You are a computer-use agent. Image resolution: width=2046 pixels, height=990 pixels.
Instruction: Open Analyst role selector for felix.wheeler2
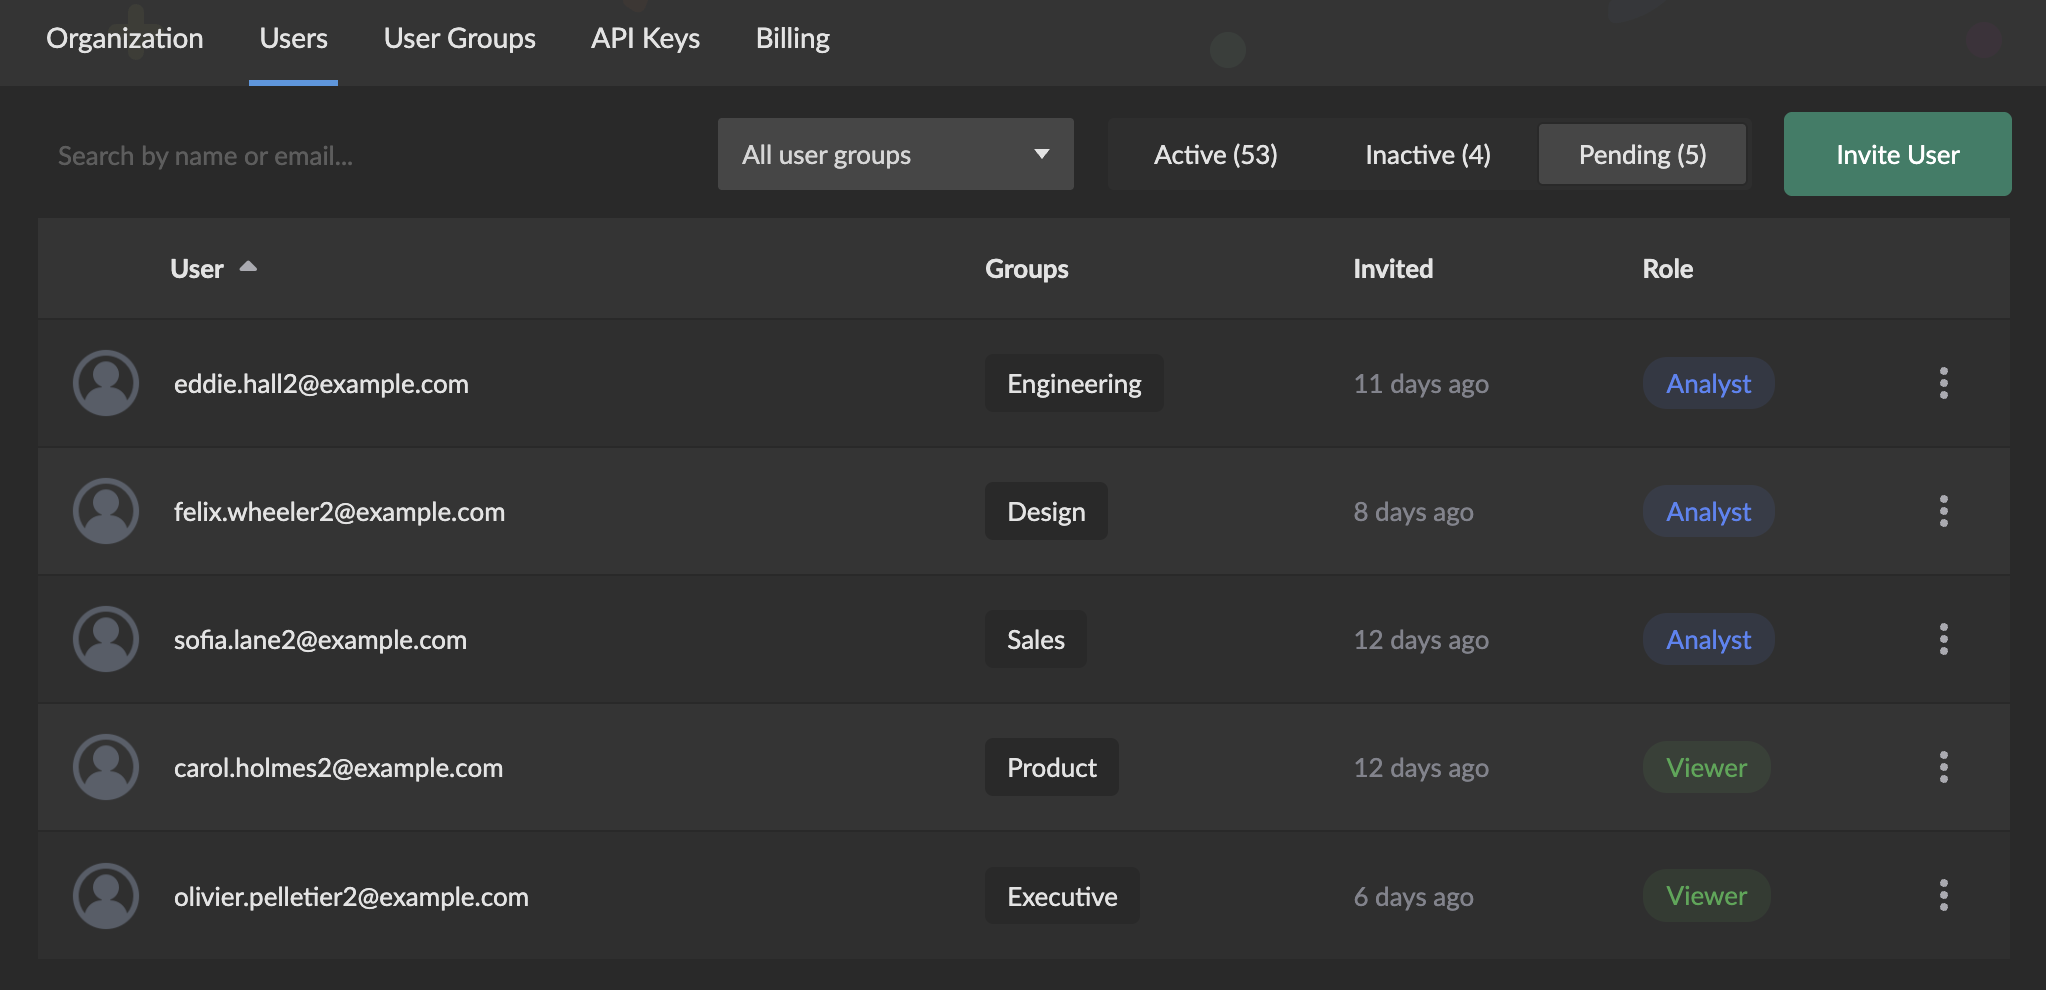[1708, 512]
